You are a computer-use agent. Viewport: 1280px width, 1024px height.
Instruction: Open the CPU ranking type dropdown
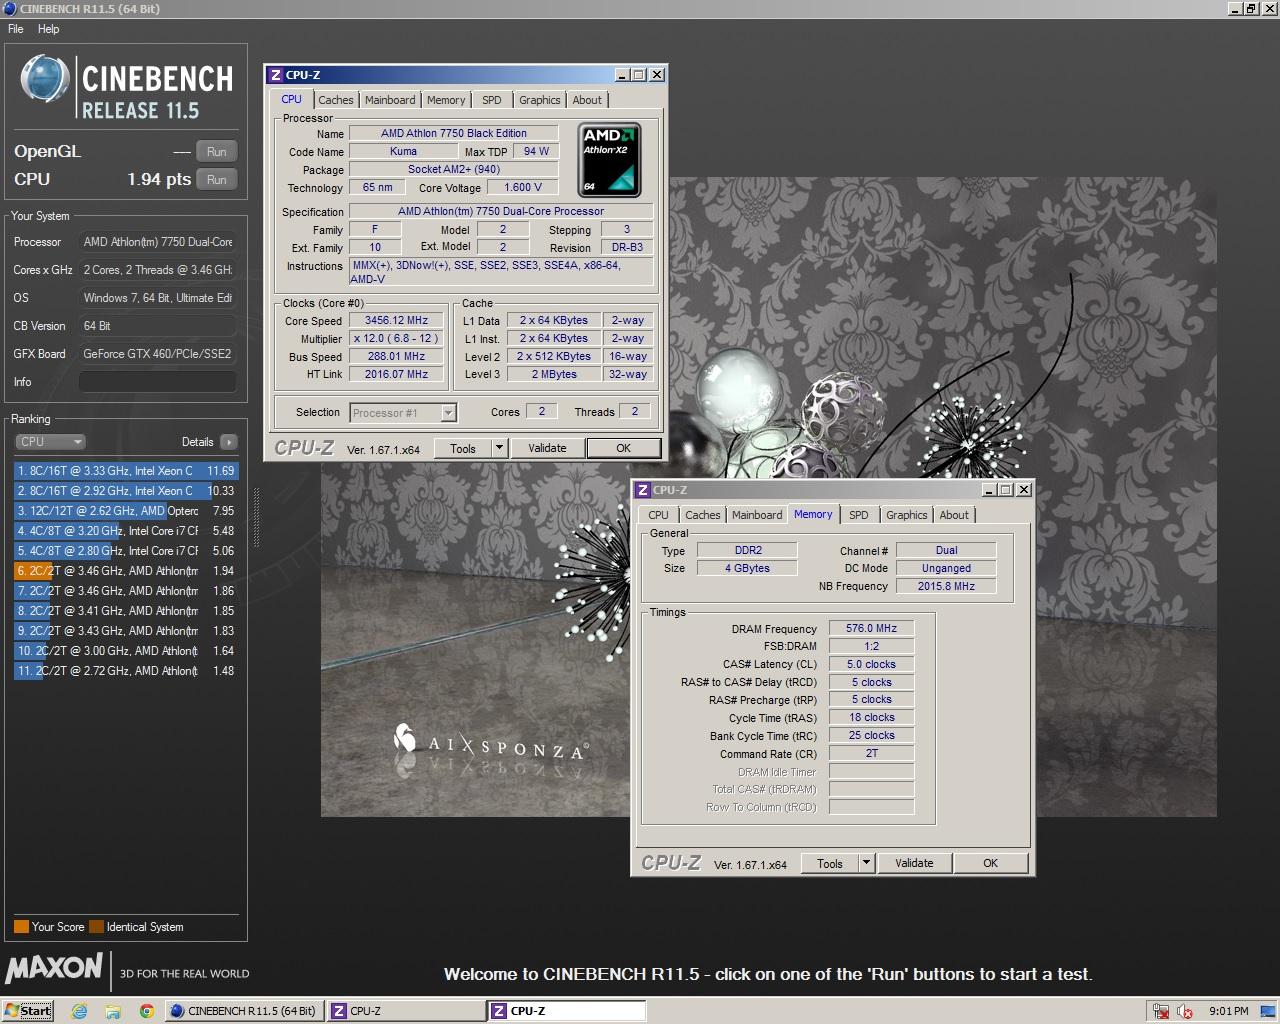click(x=50, y=442)
